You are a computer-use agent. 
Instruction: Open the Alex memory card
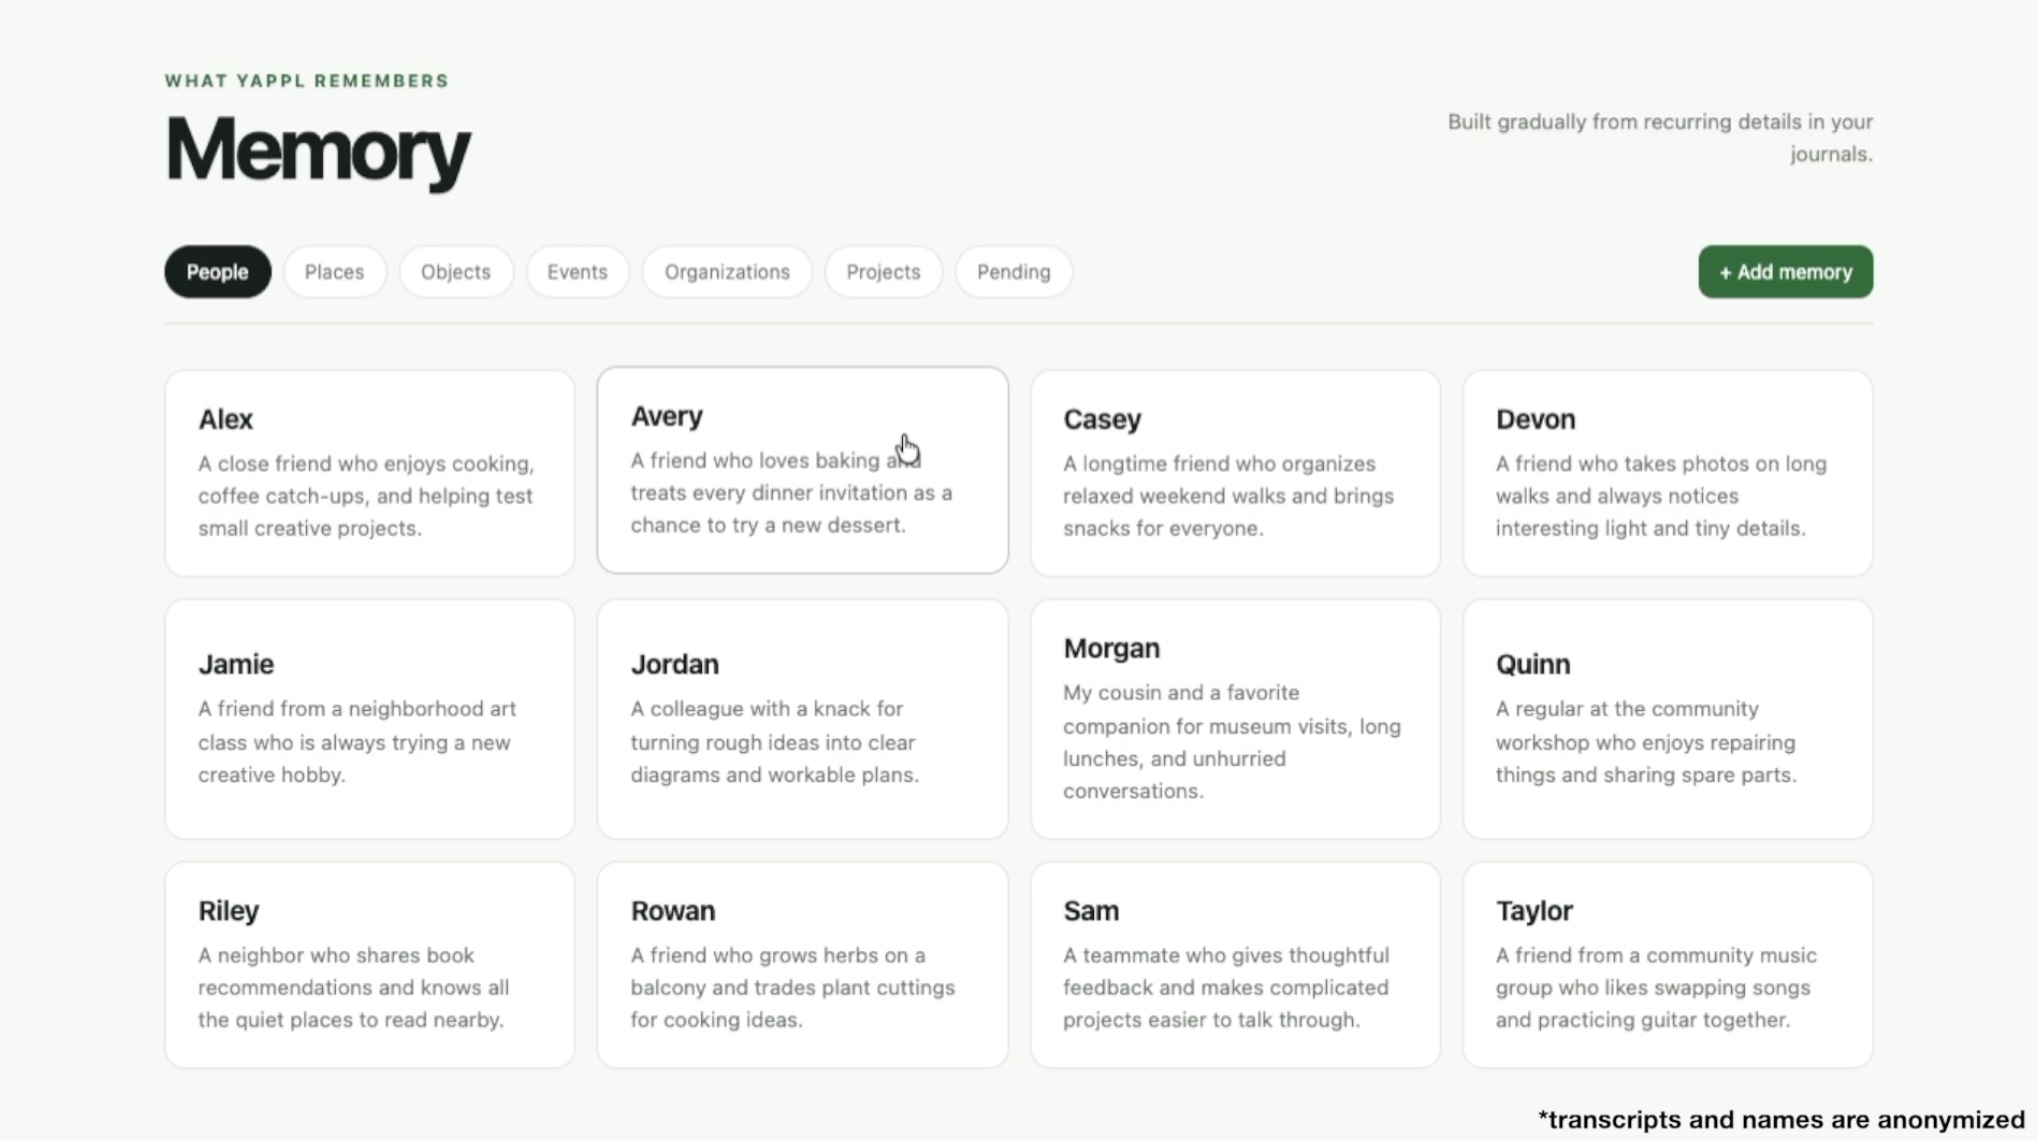pyautogui.click(x=369, y=473)
